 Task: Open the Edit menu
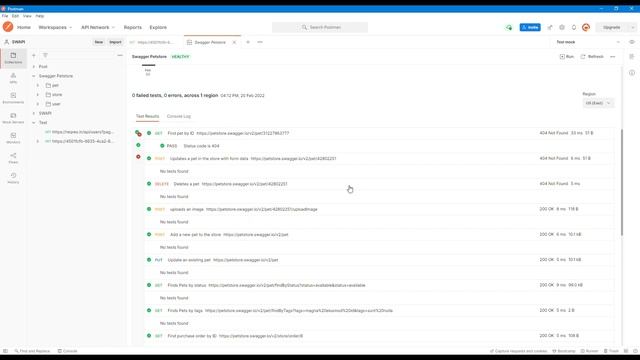pyautogui.click(x=15, y=16)
